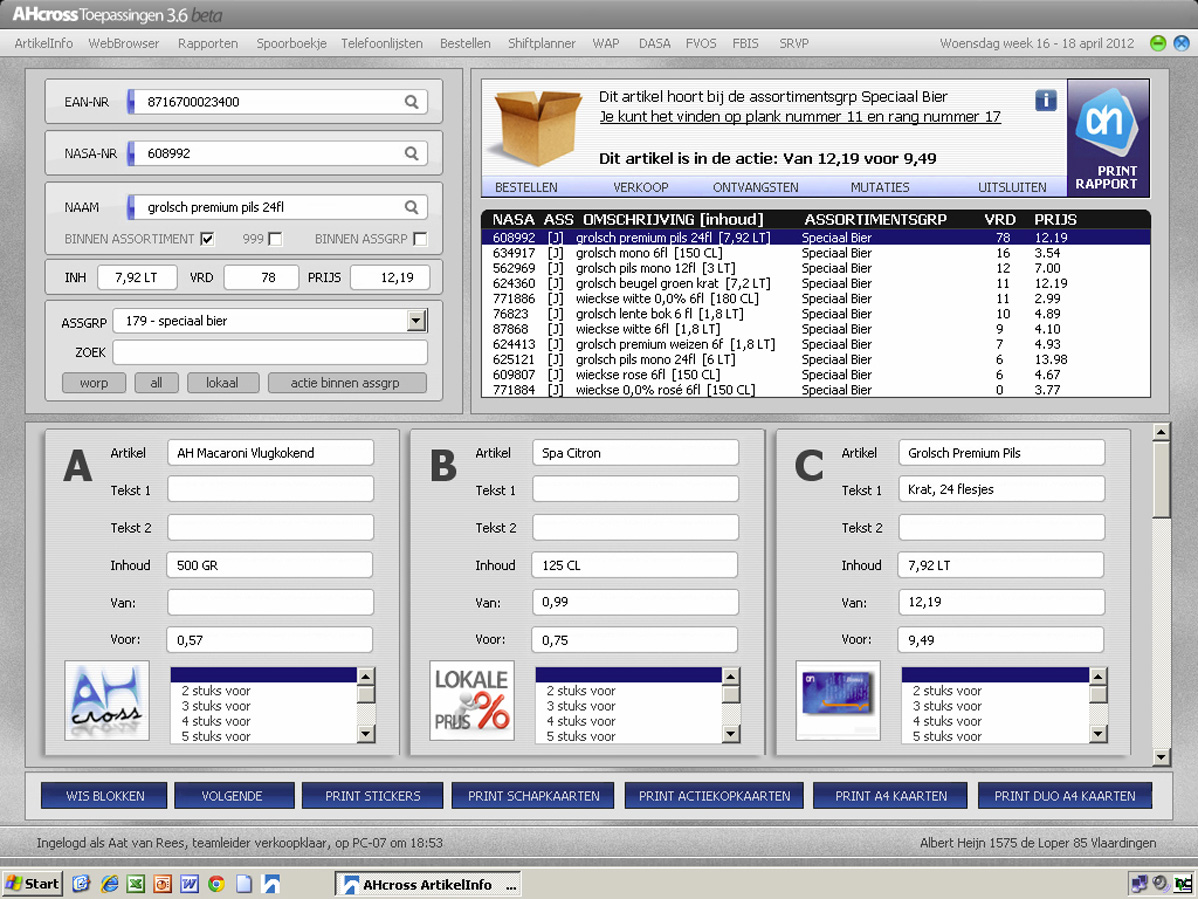The height and width of the screenshot is (899, 1198).
Task: Click the first quick launch icon next to Start
Action: tap(82, 884)
